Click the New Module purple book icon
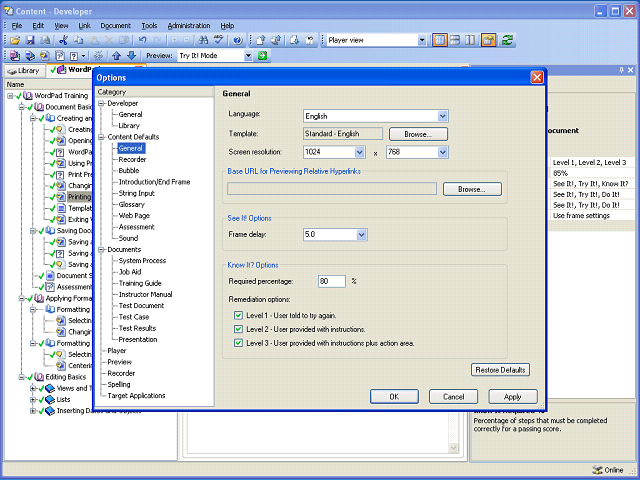 [x=15, y=56]
